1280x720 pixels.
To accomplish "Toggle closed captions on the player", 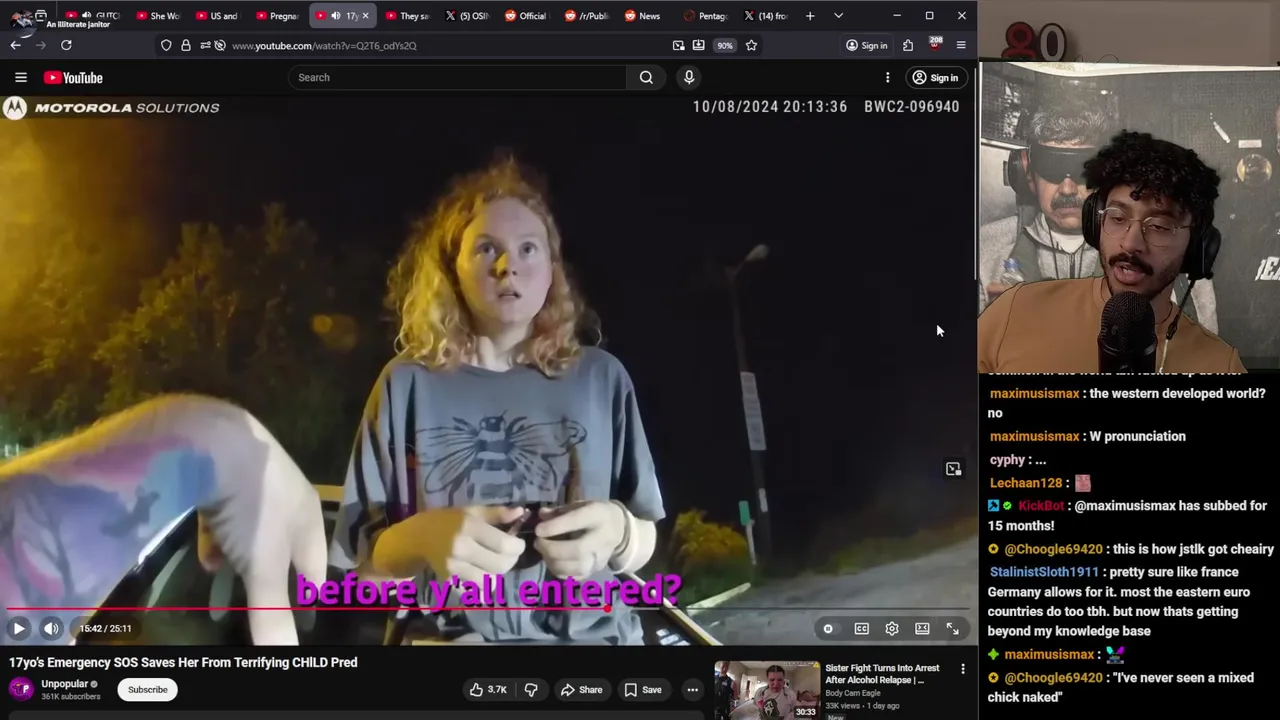I will (x=861, y=628).
